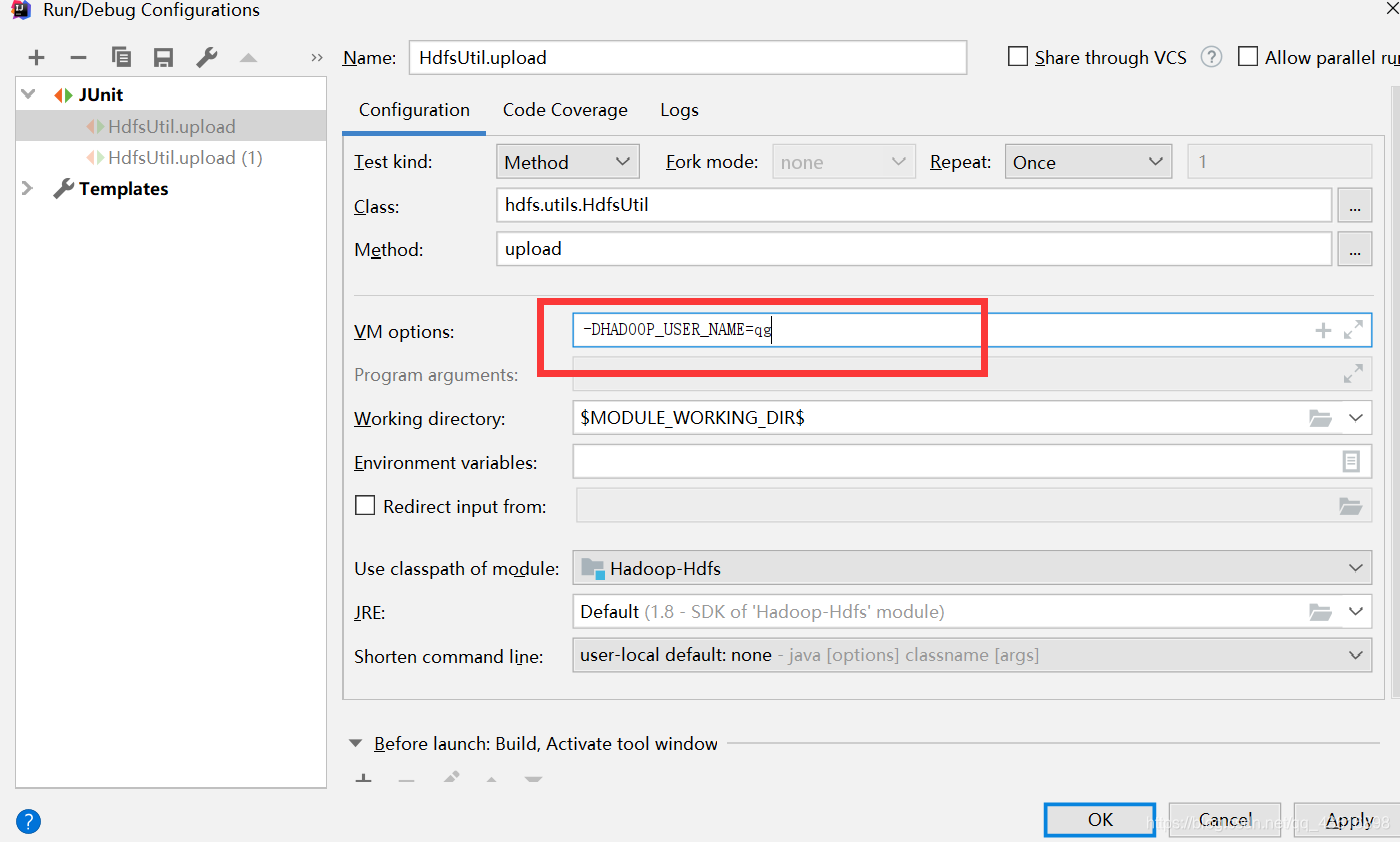
Task: Tick the Redirect input from checkbox
Action: click(x=365, y=506)
